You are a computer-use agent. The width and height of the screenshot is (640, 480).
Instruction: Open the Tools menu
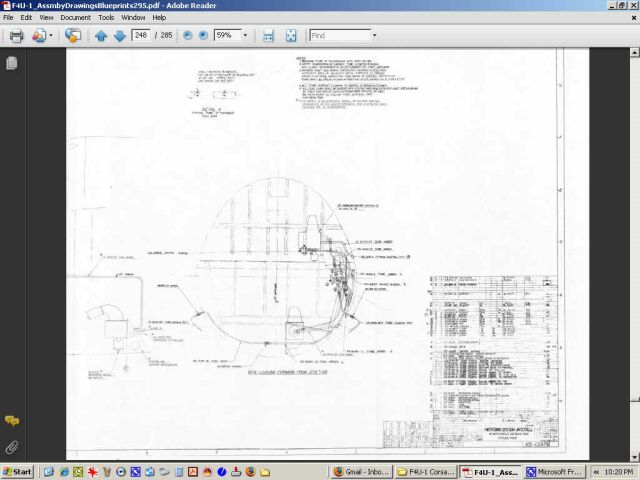click(106, 18)
